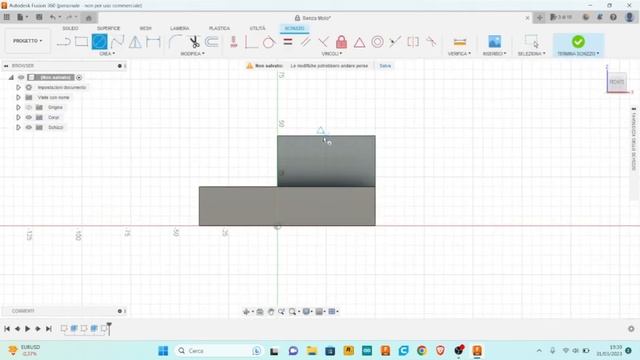Open the SELEZIONA dropdown menu
The width and height of the screenshot is (640, 360).
531,53
